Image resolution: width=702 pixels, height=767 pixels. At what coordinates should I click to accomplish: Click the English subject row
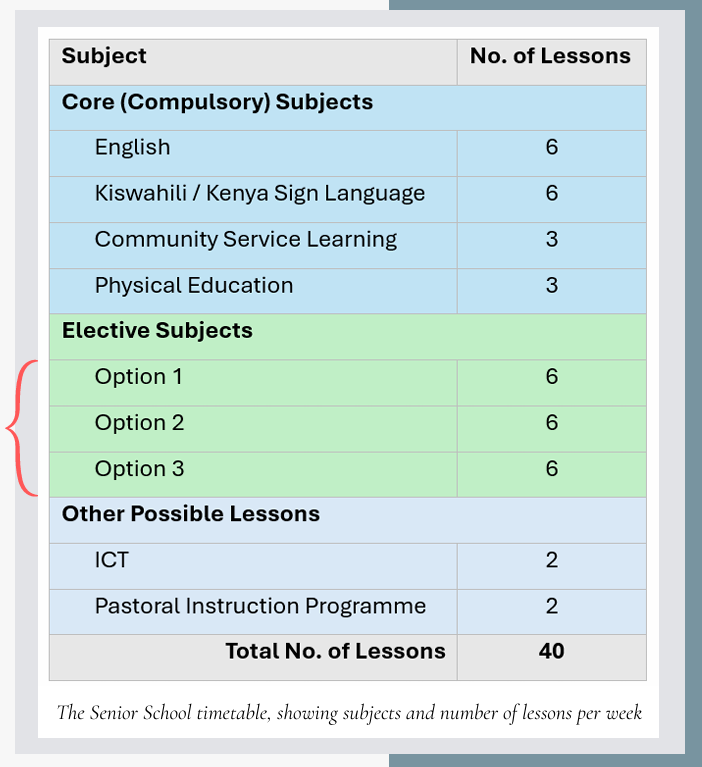coord(132,147)
